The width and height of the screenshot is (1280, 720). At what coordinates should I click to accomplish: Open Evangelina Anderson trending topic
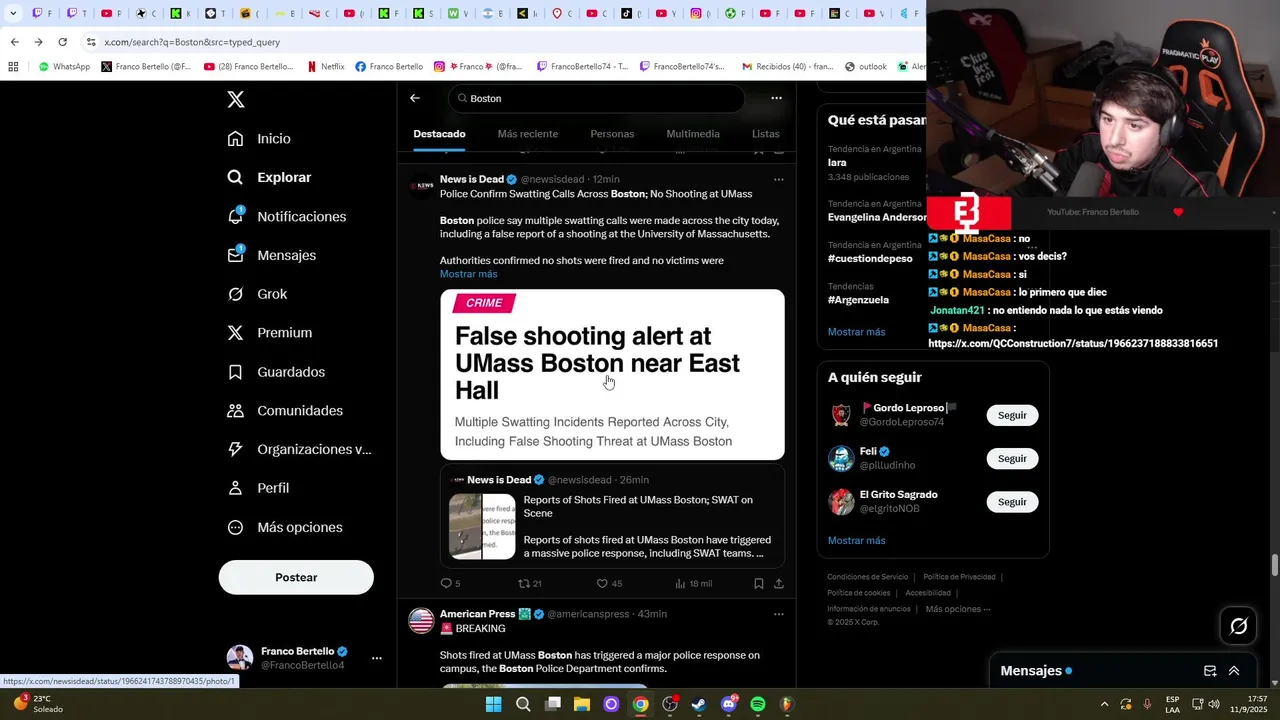click(877, 217)
